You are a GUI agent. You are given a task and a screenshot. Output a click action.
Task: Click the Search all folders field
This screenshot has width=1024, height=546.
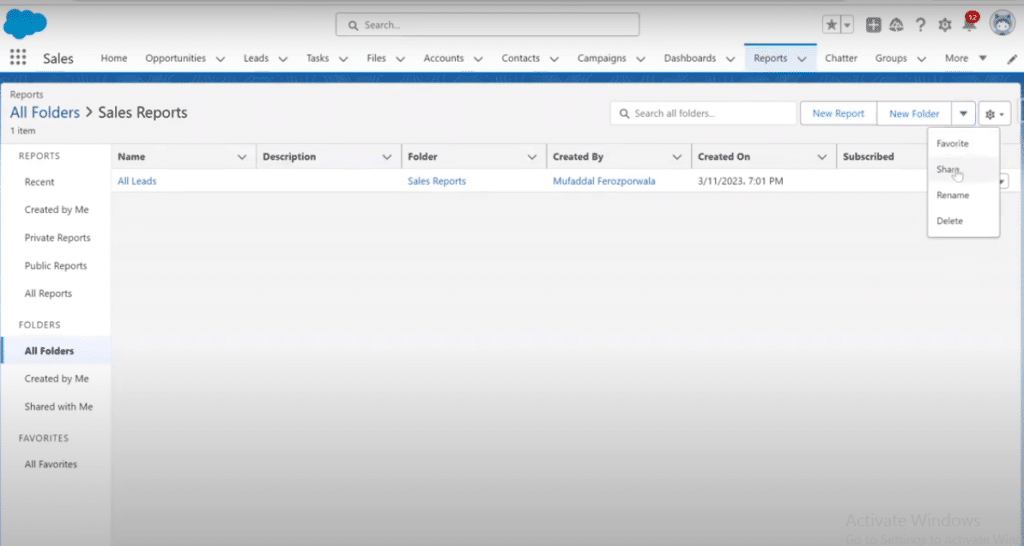click(703, 113)
